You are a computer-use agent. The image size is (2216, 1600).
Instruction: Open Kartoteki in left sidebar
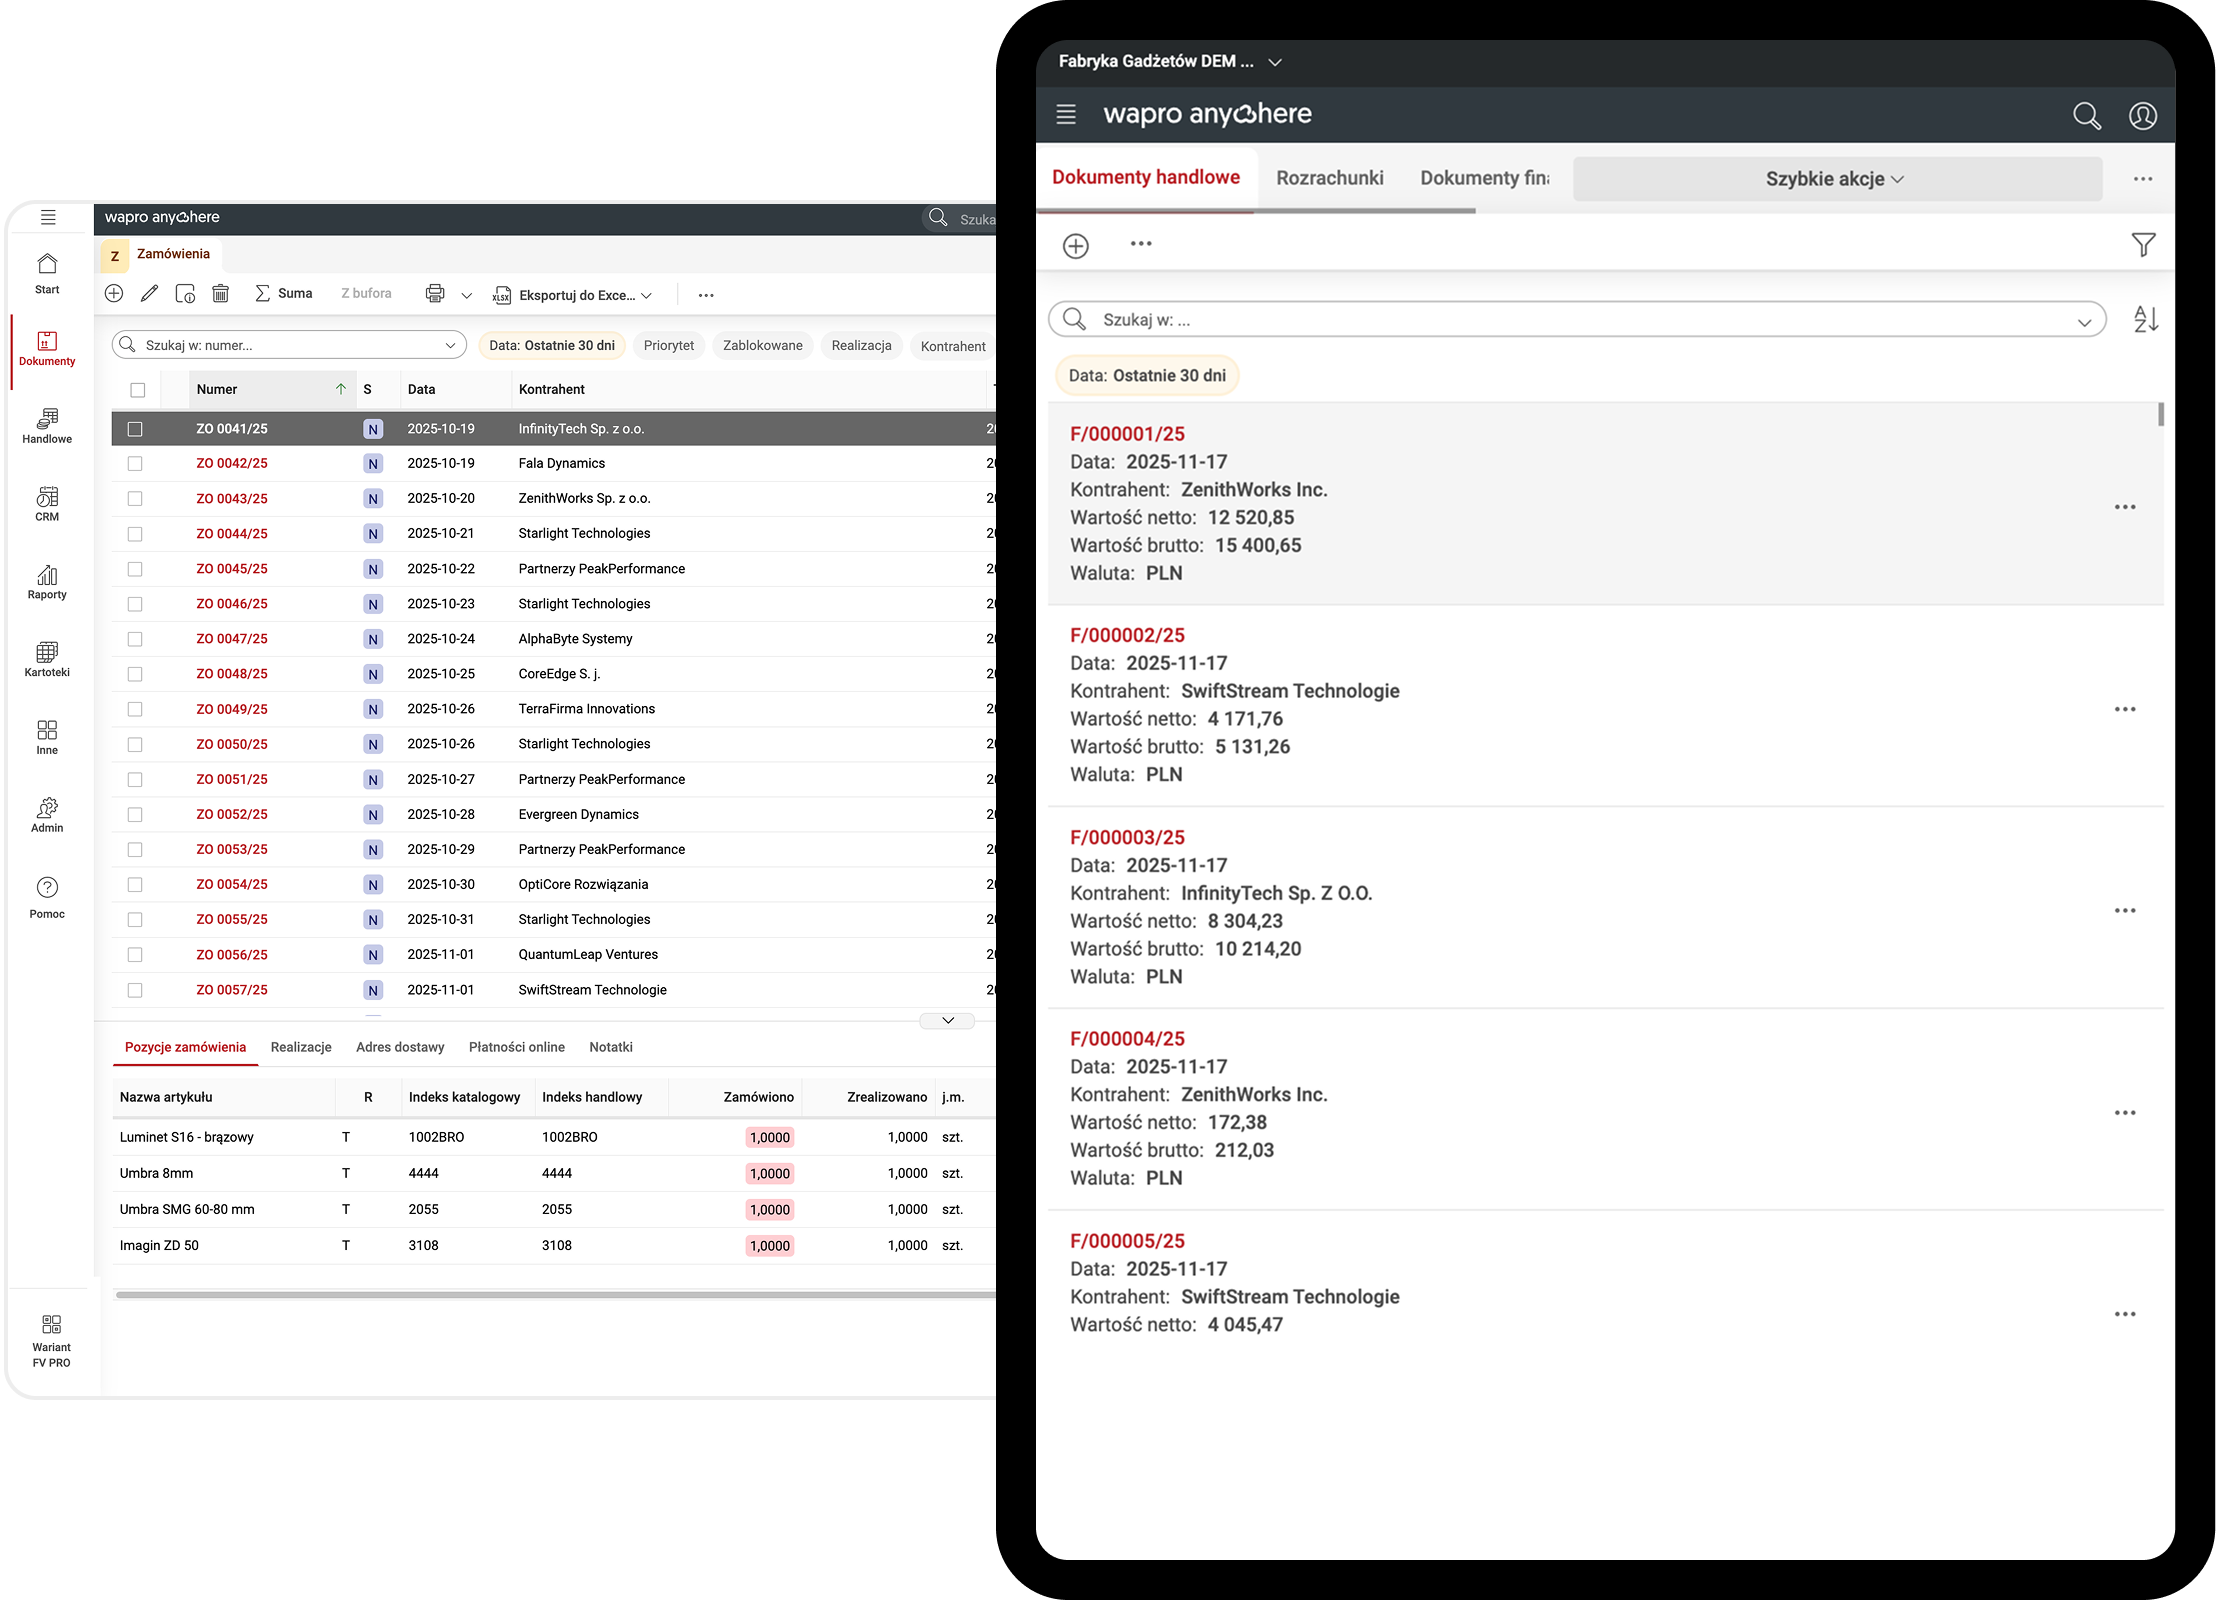pyautogui.click(x=47, y=660)
